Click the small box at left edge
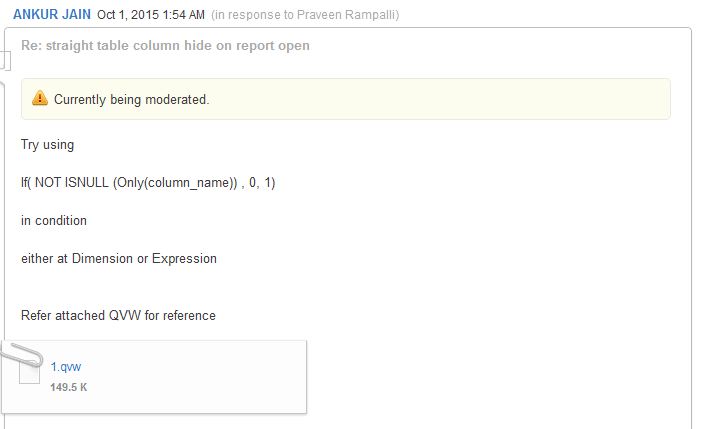 3,60
